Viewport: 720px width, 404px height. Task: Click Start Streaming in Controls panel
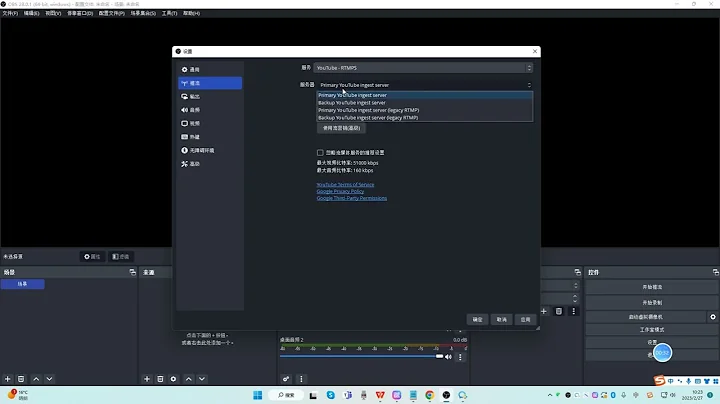point(652,287)
